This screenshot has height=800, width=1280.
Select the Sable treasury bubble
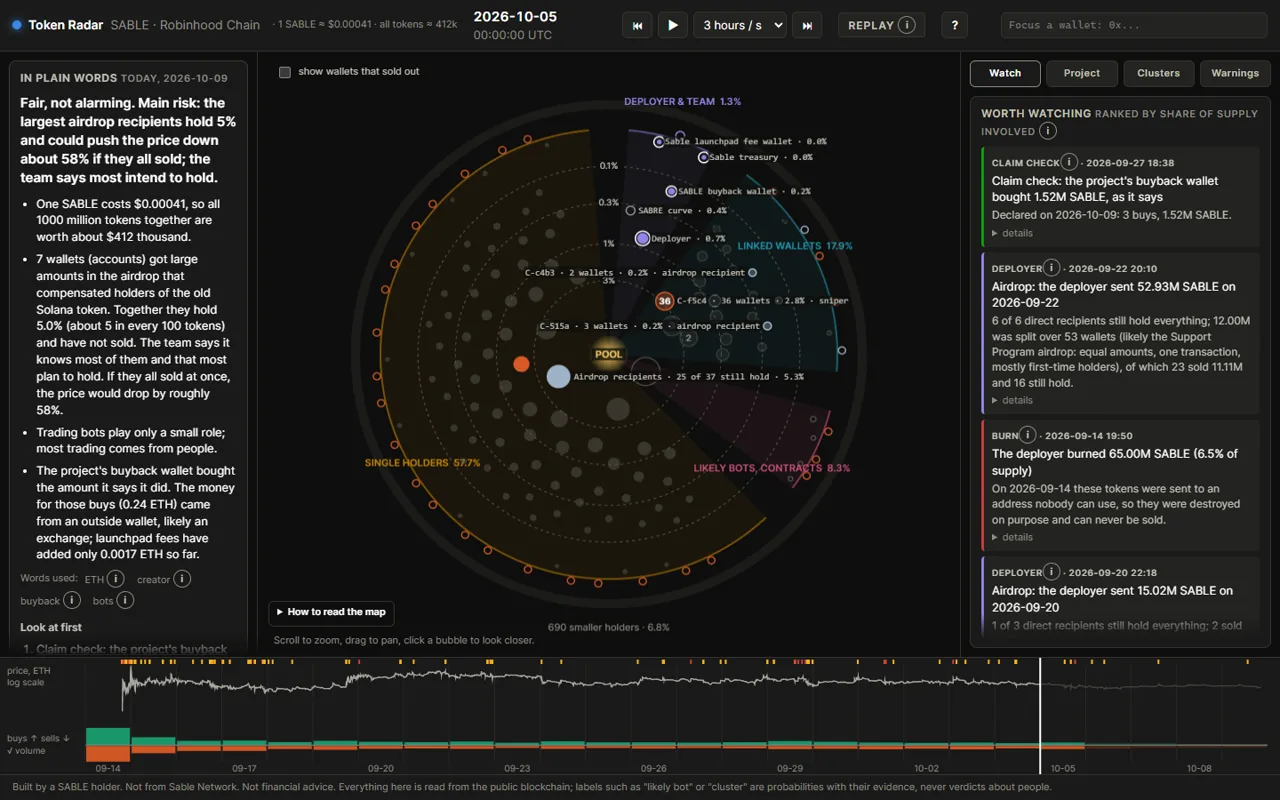click(703, 157)
